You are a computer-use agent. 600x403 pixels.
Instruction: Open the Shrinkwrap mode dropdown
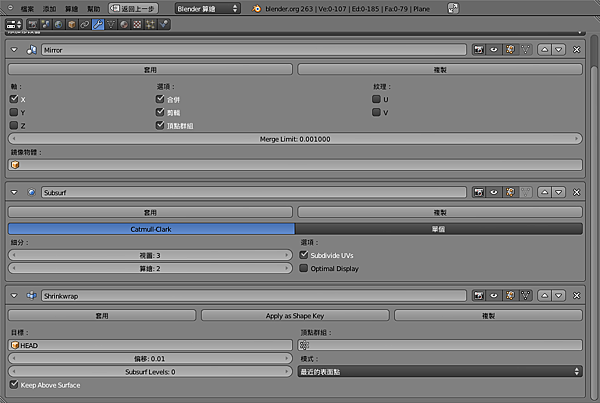click(x=440, y=371)
